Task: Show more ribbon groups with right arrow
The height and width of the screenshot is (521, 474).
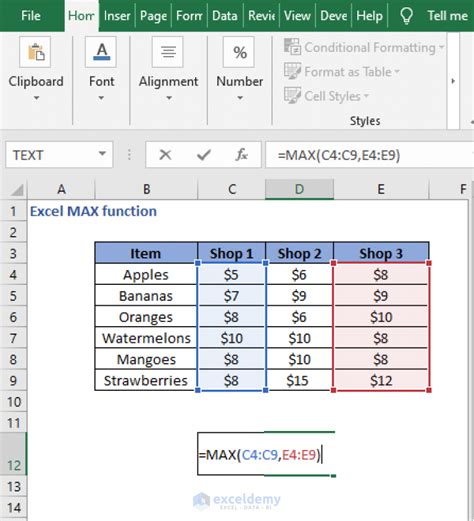Action: 453,81
